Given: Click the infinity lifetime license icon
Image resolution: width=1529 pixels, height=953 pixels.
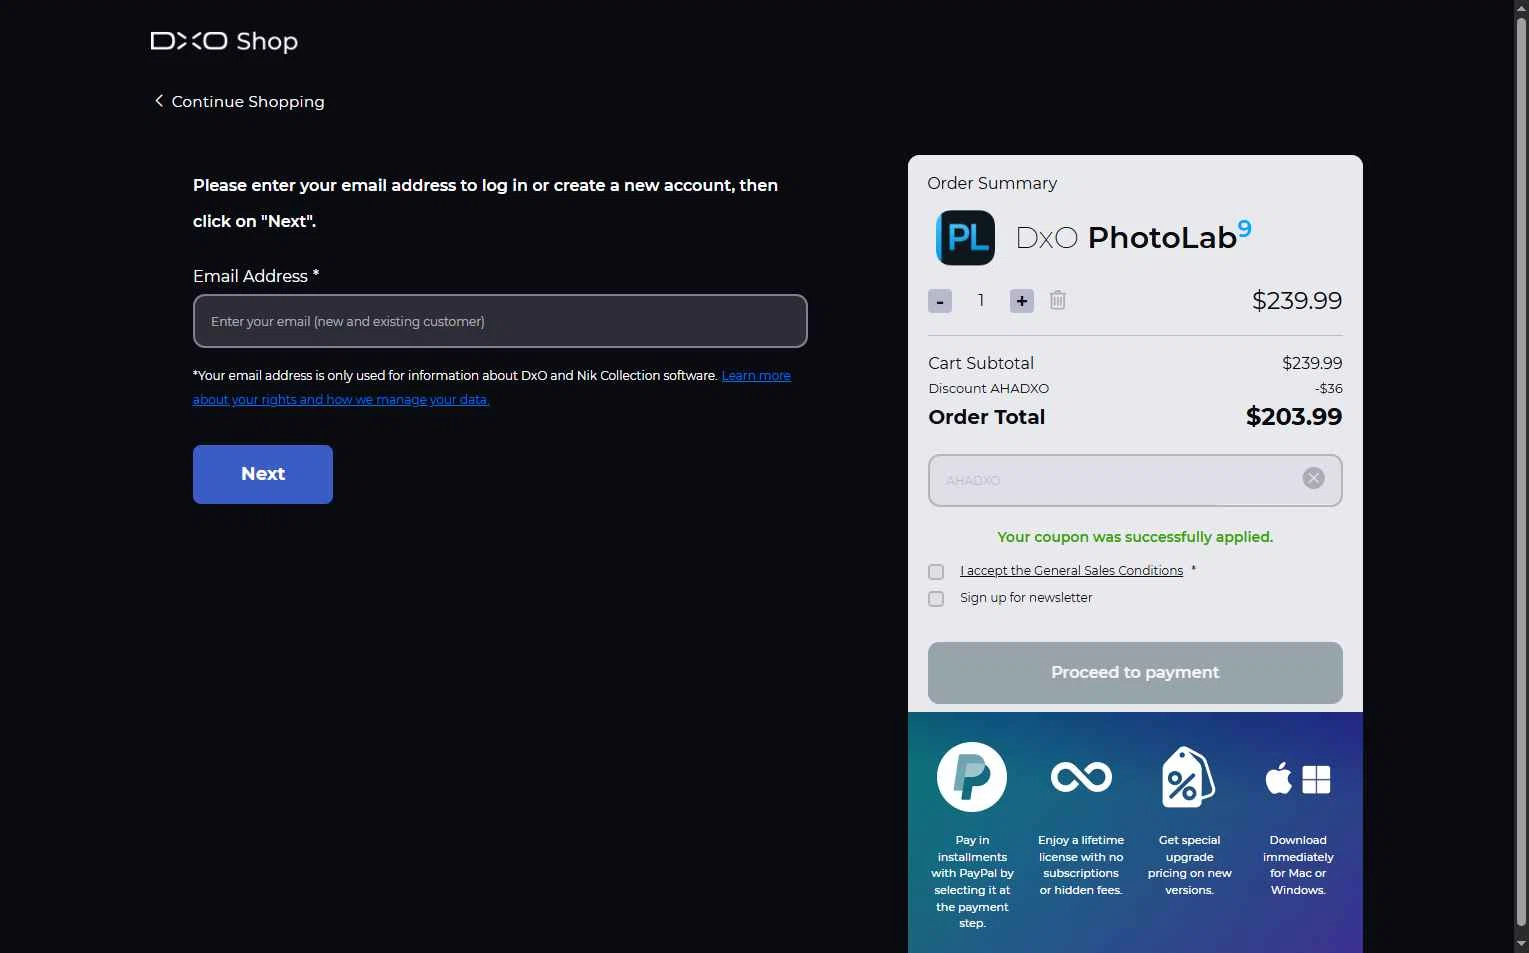Looking at the screenshot, I should point(1081,777).
